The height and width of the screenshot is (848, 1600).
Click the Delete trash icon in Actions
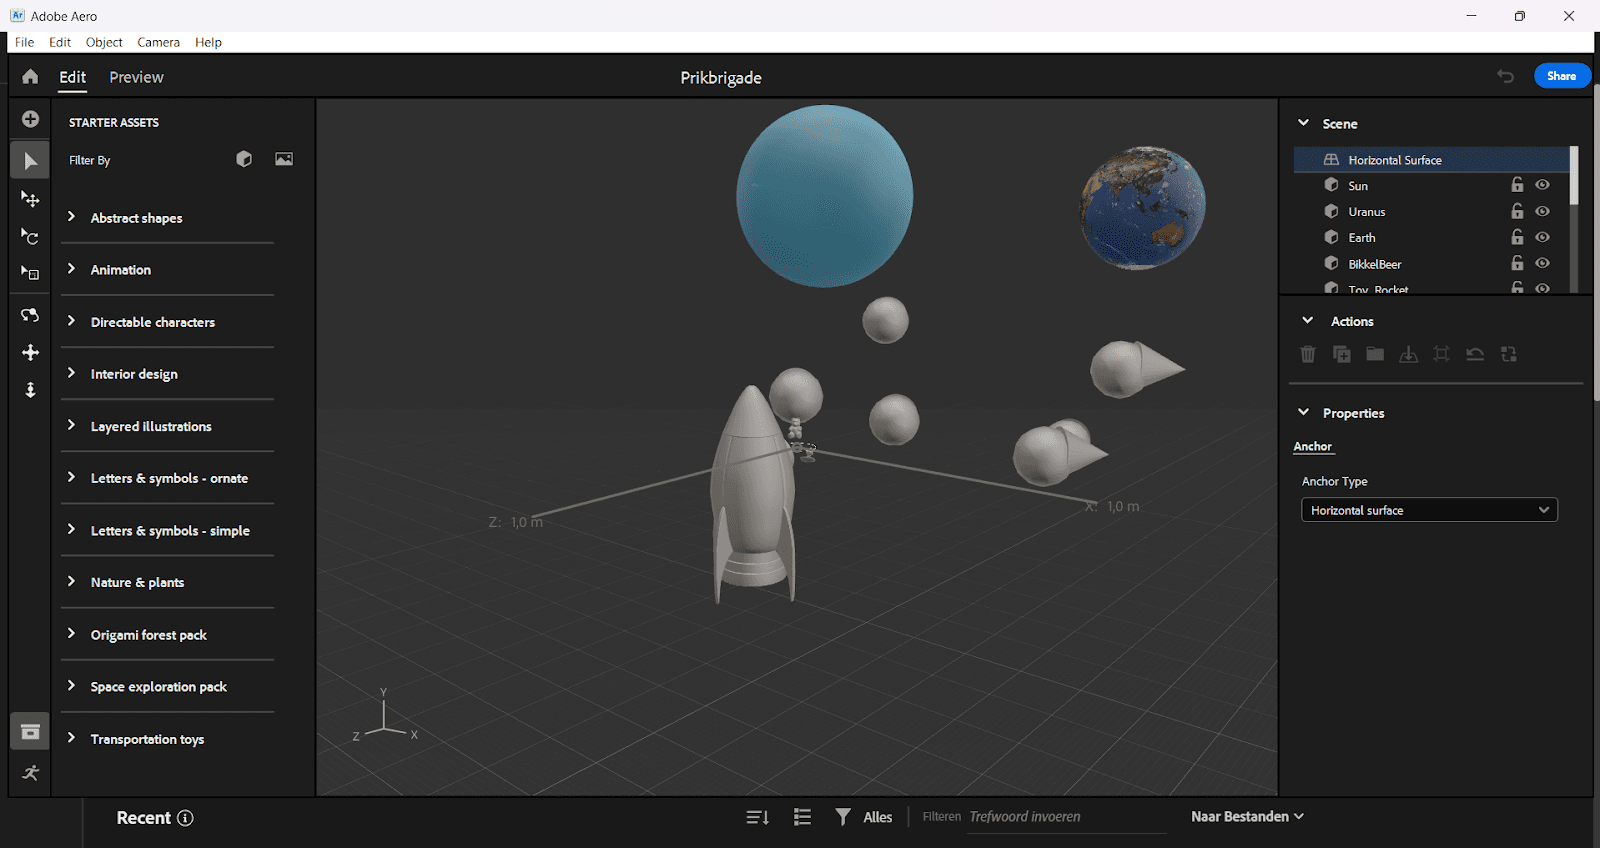click(x=1308, y=354)
